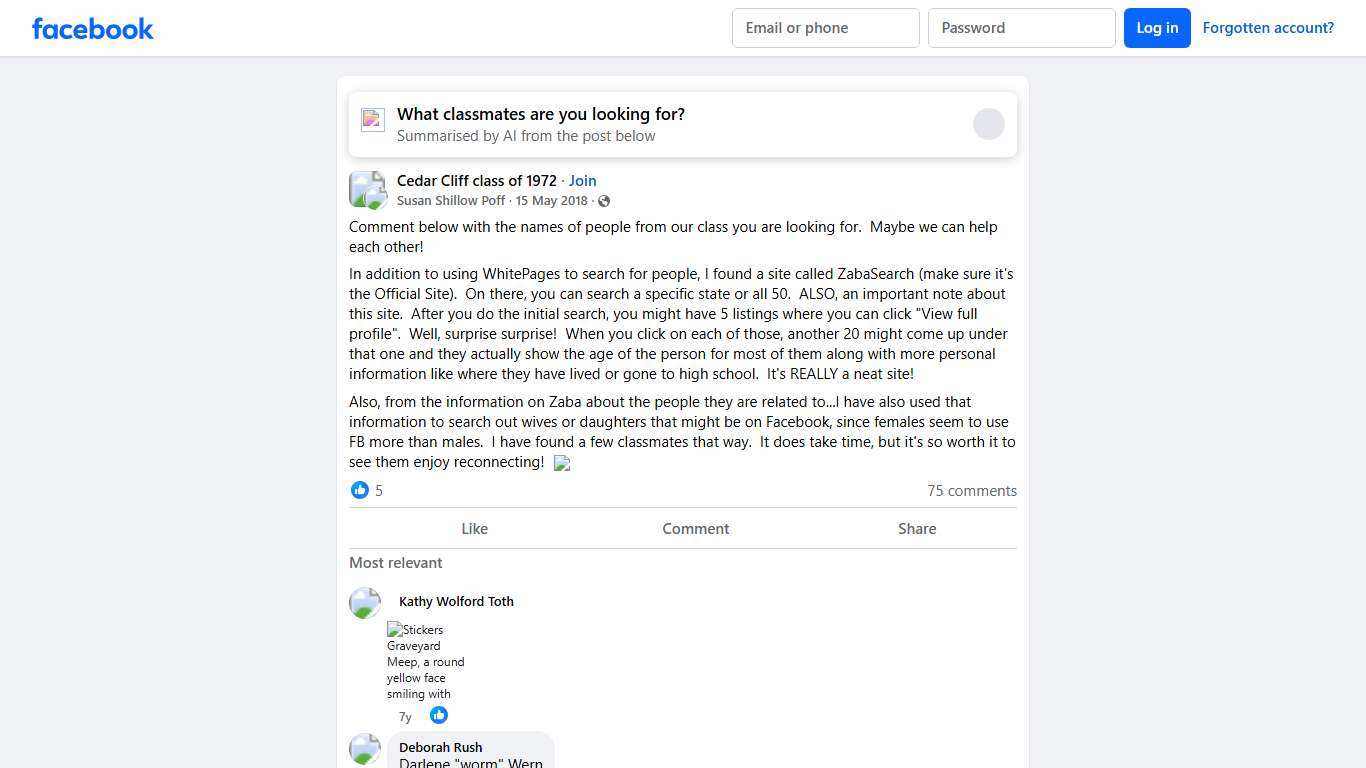Click into the Password field

coord(1021,28)
